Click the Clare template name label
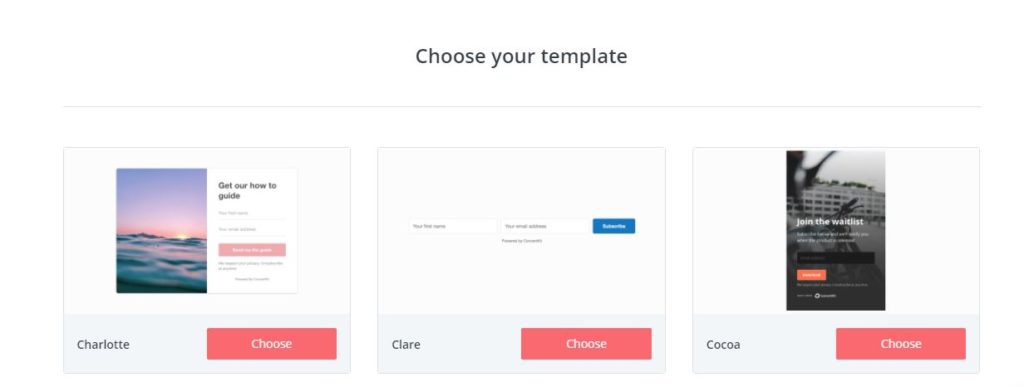 [x=406, y=345]
